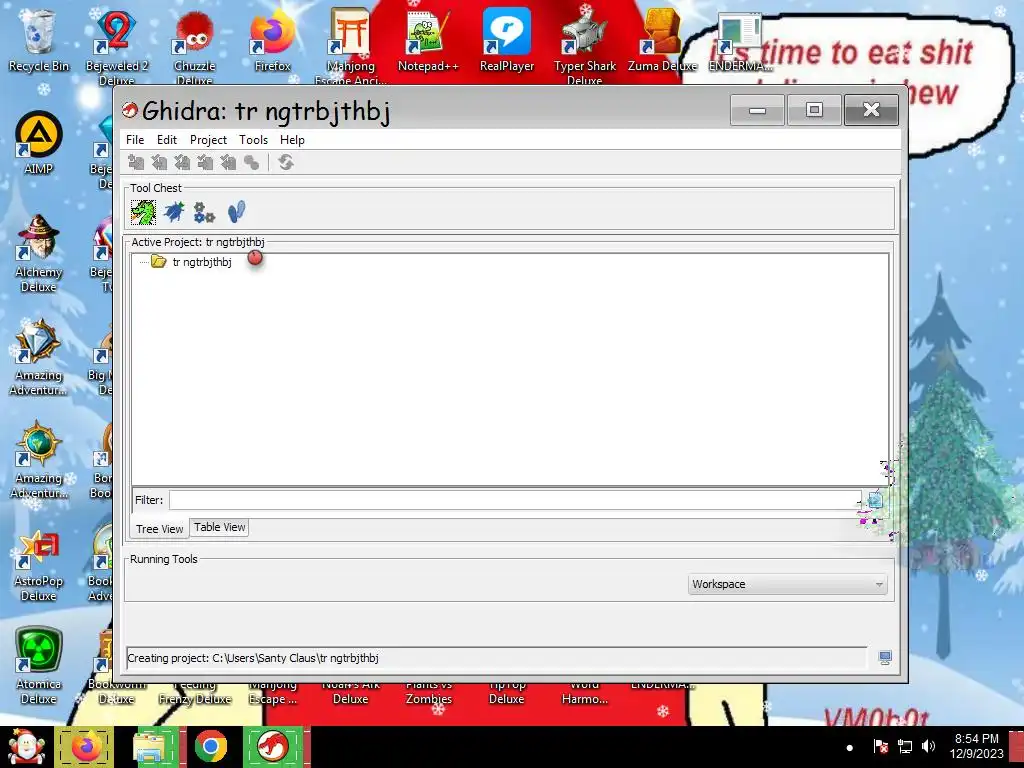
Task: Launch the CodeBrowser dragon tool
Action: 143,212
